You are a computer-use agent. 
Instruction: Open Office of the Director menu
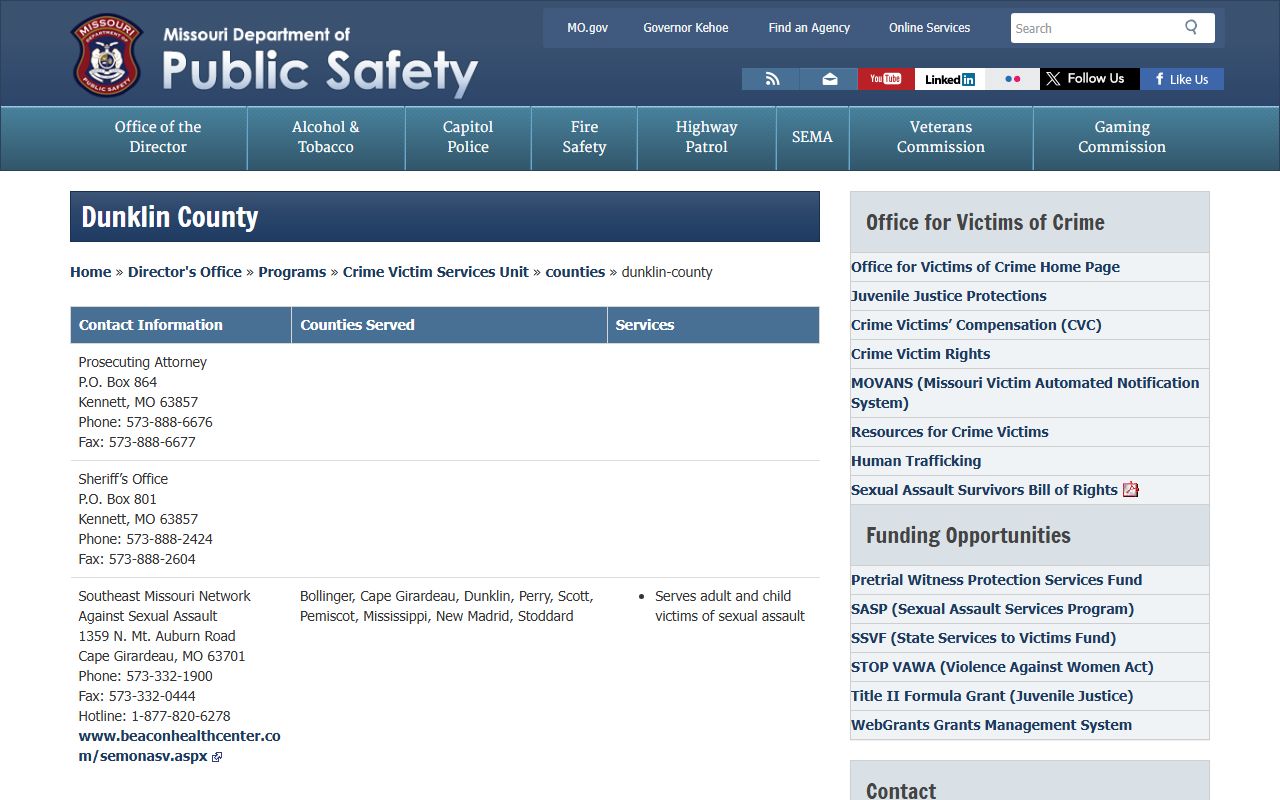click(x=158, y=137)
